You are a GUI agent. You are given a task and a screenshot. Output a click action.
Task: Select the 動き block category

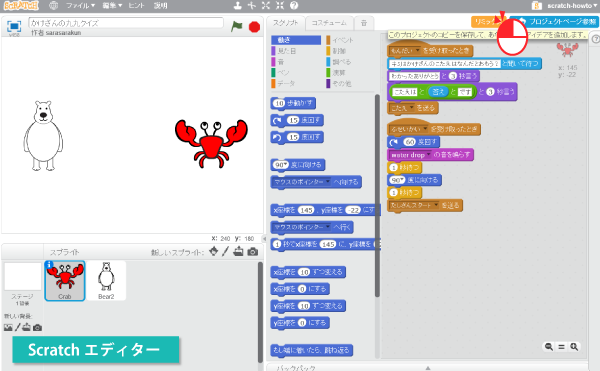(296, 40)
